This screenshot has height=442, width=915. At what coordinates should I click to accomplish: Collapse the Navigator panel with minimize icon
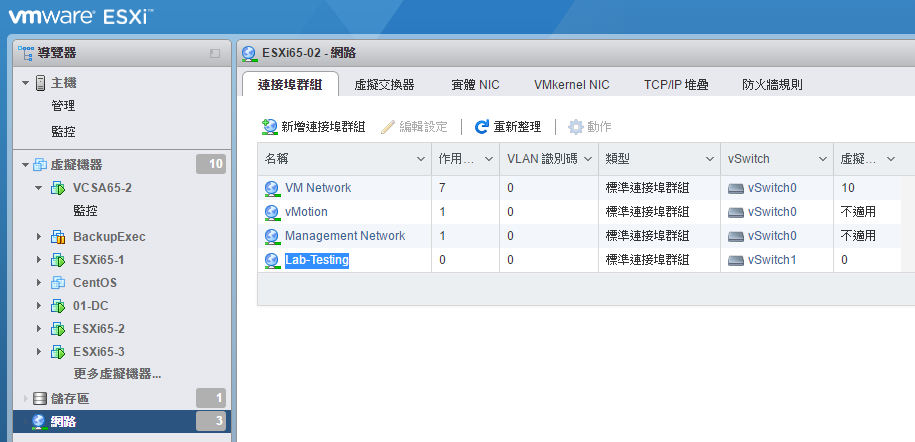(x=215, y=54)
